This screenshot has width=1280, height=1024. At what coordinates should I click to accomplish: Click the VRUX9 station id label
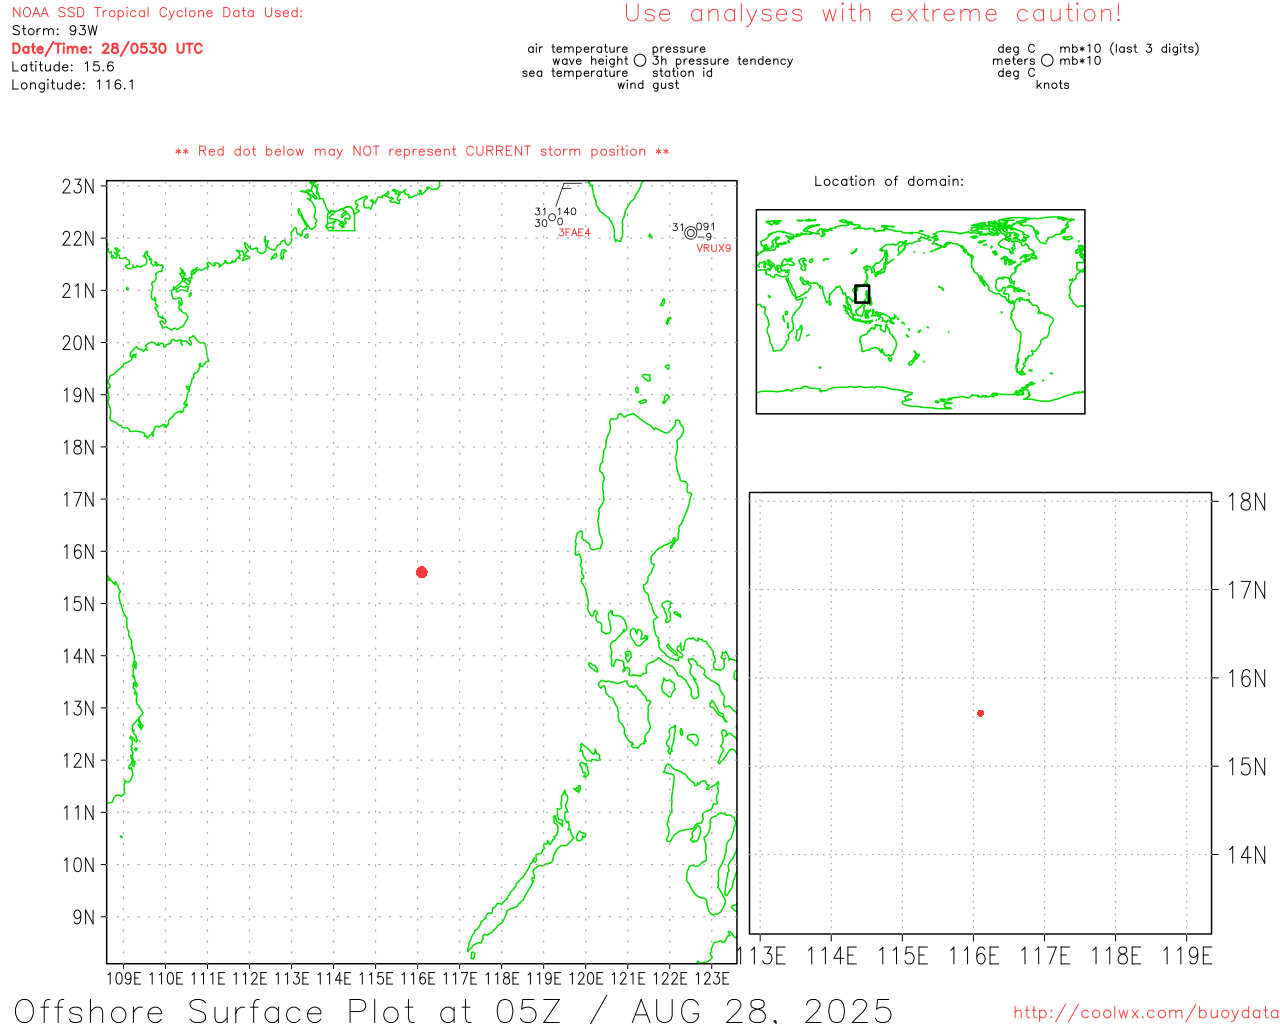tap(714, 248)
